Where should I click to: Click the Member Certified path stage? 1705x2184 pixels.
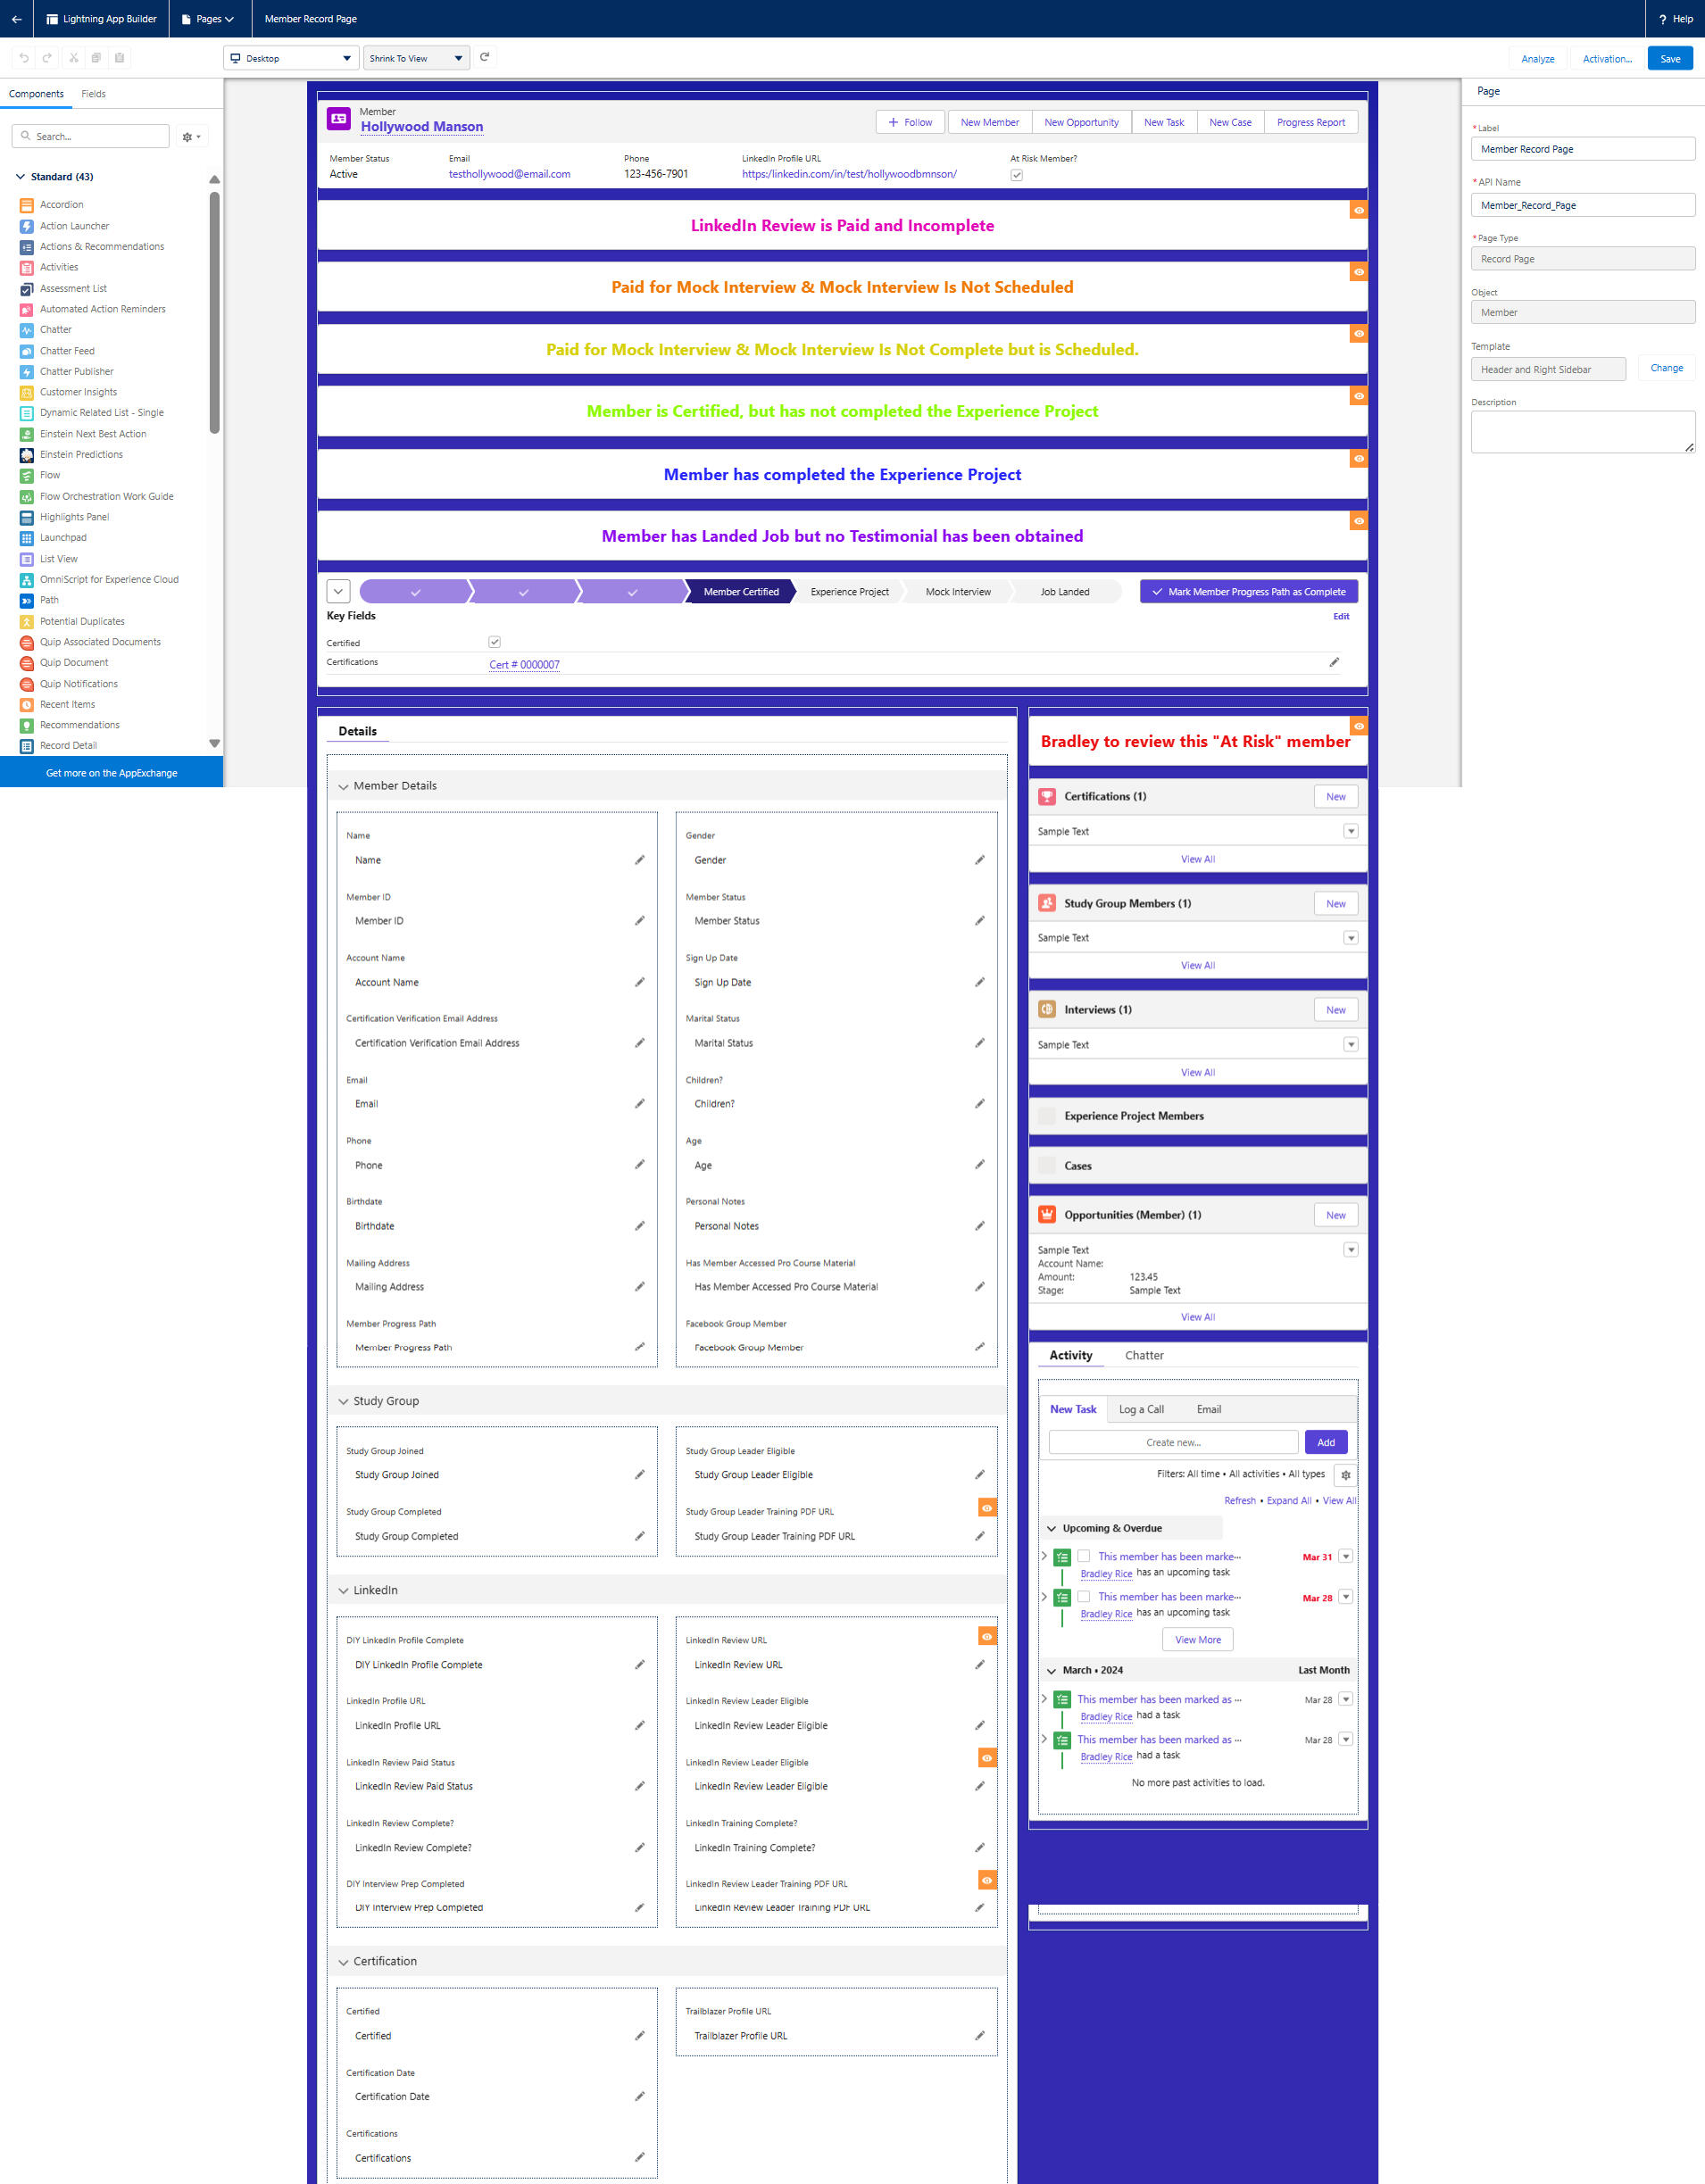[740, 592]
